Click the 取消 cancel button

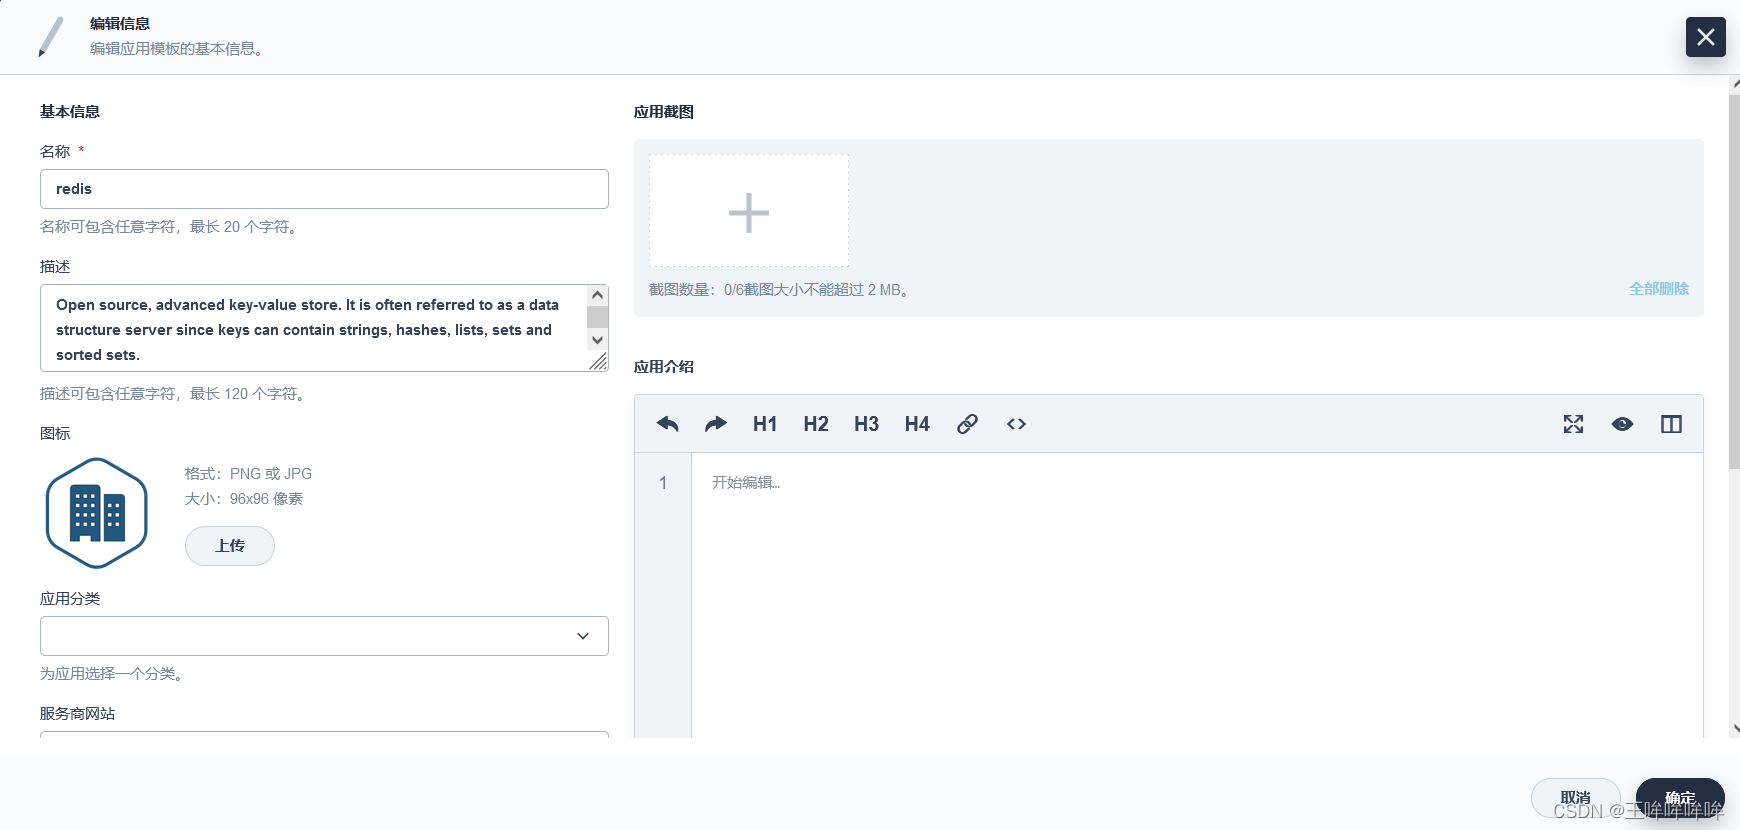[1576, 798]
